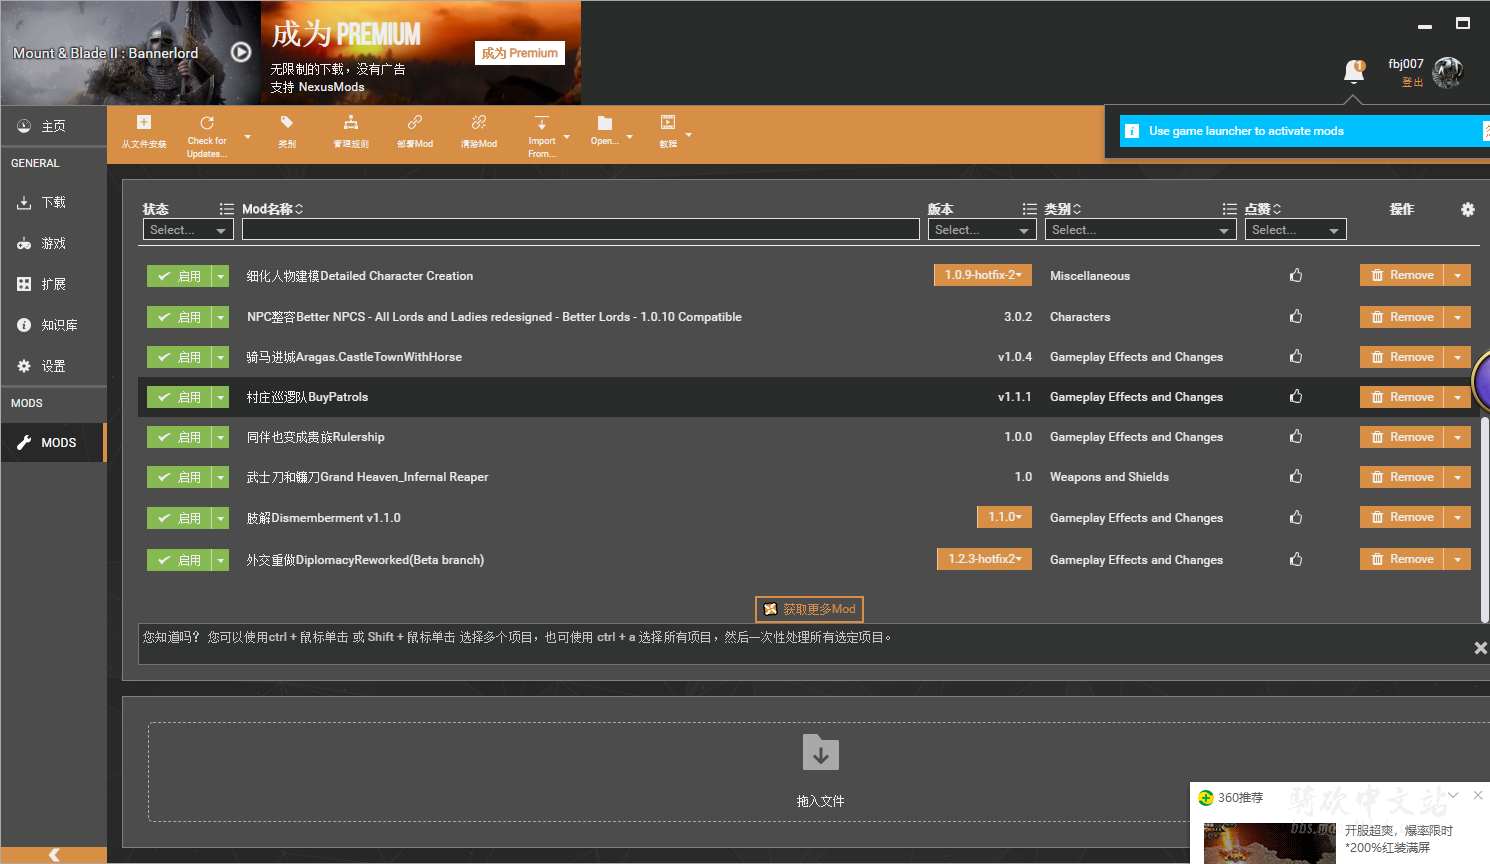Click the purge Mod (清除Mod) broken-link icon
The height and width of the screenshot is (864, 1490).
coord(479,122)
